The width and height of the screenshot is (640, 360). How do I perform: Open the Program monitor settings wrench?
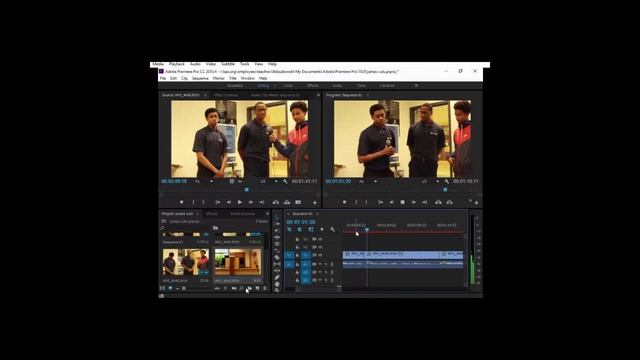(447, 181)
